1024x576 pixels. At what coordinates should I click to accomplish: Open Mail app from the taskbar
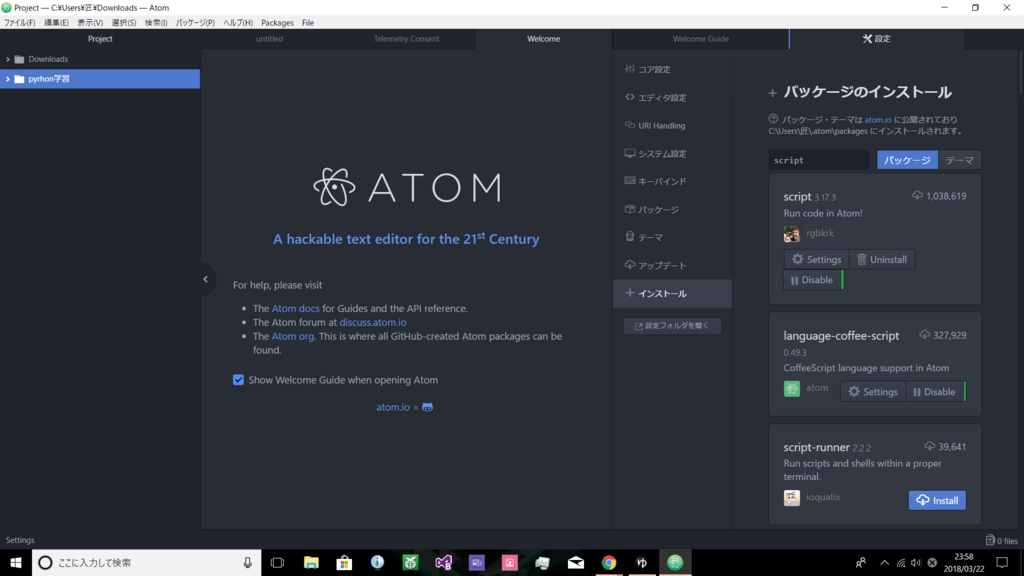click(576, 562)
